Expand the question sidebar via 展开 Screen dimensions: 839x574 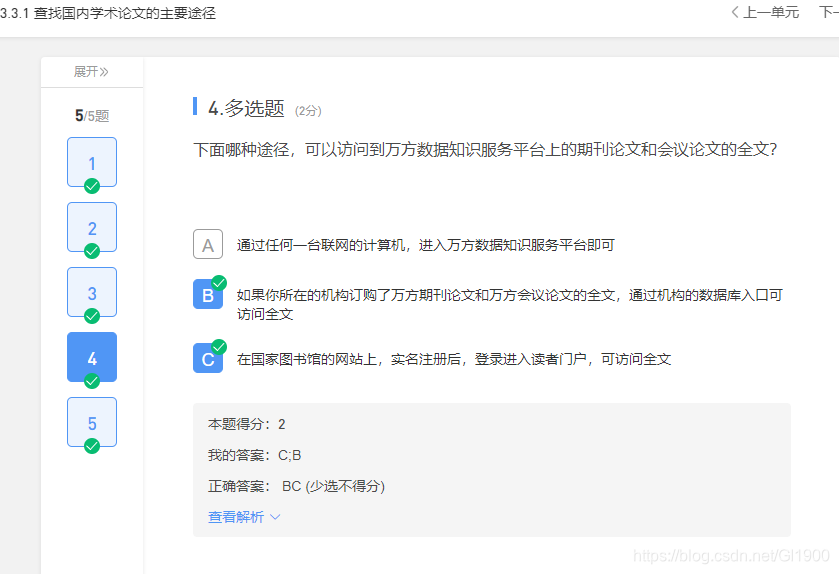tap(91, 72)
